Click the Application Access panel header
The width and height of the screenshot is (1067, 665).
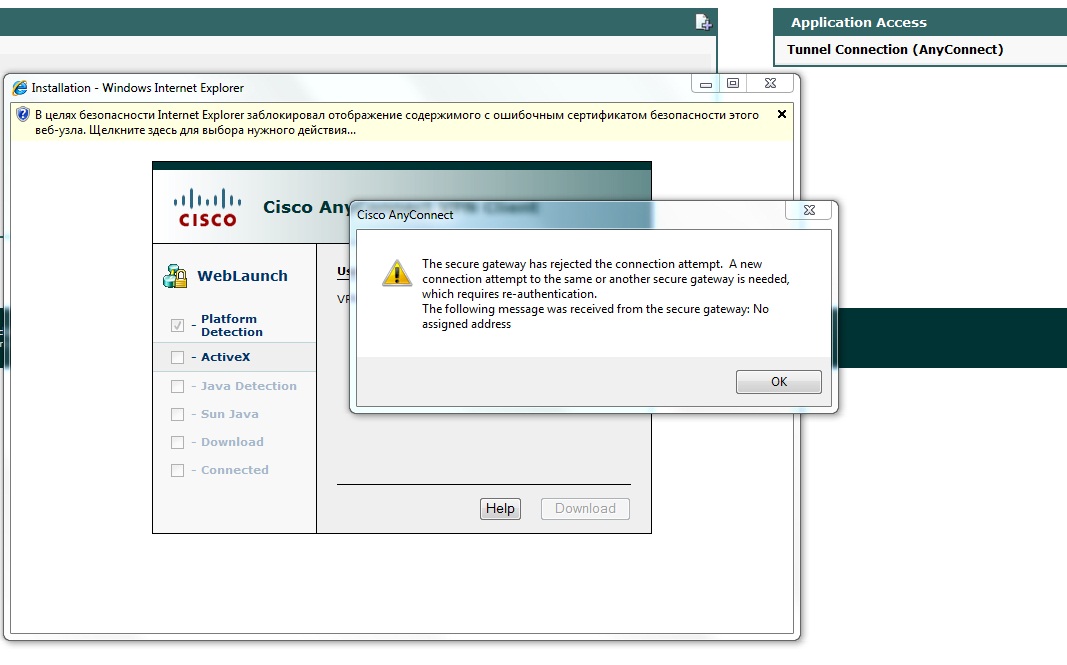point(920,22)
